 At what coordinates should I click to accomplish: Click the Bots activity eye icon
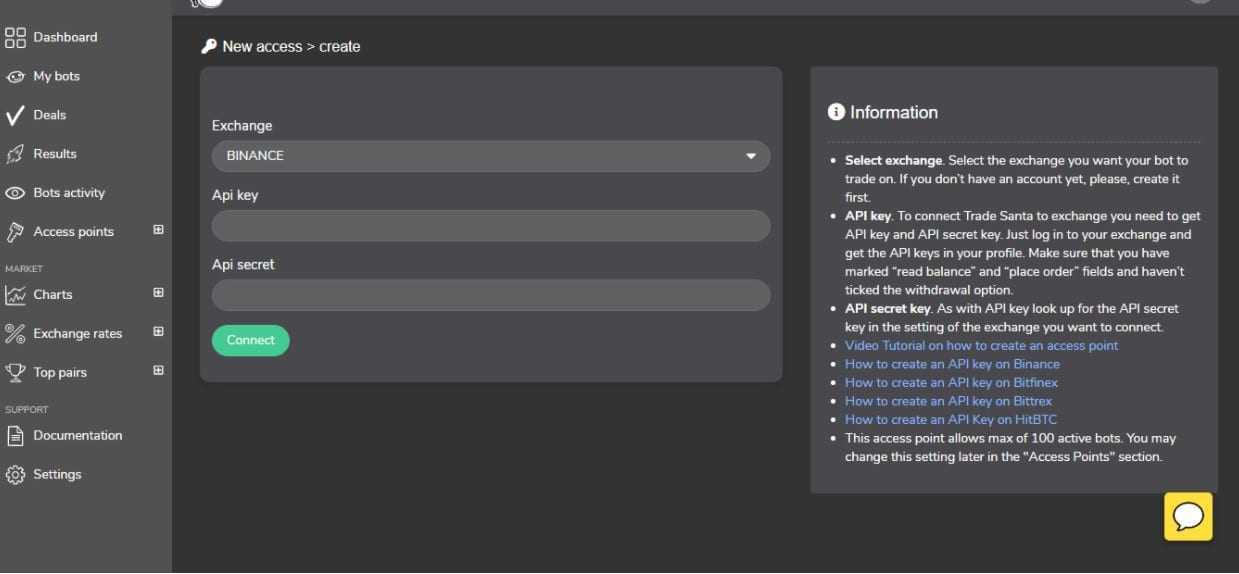pyautogui.click(x=15, y=193)
